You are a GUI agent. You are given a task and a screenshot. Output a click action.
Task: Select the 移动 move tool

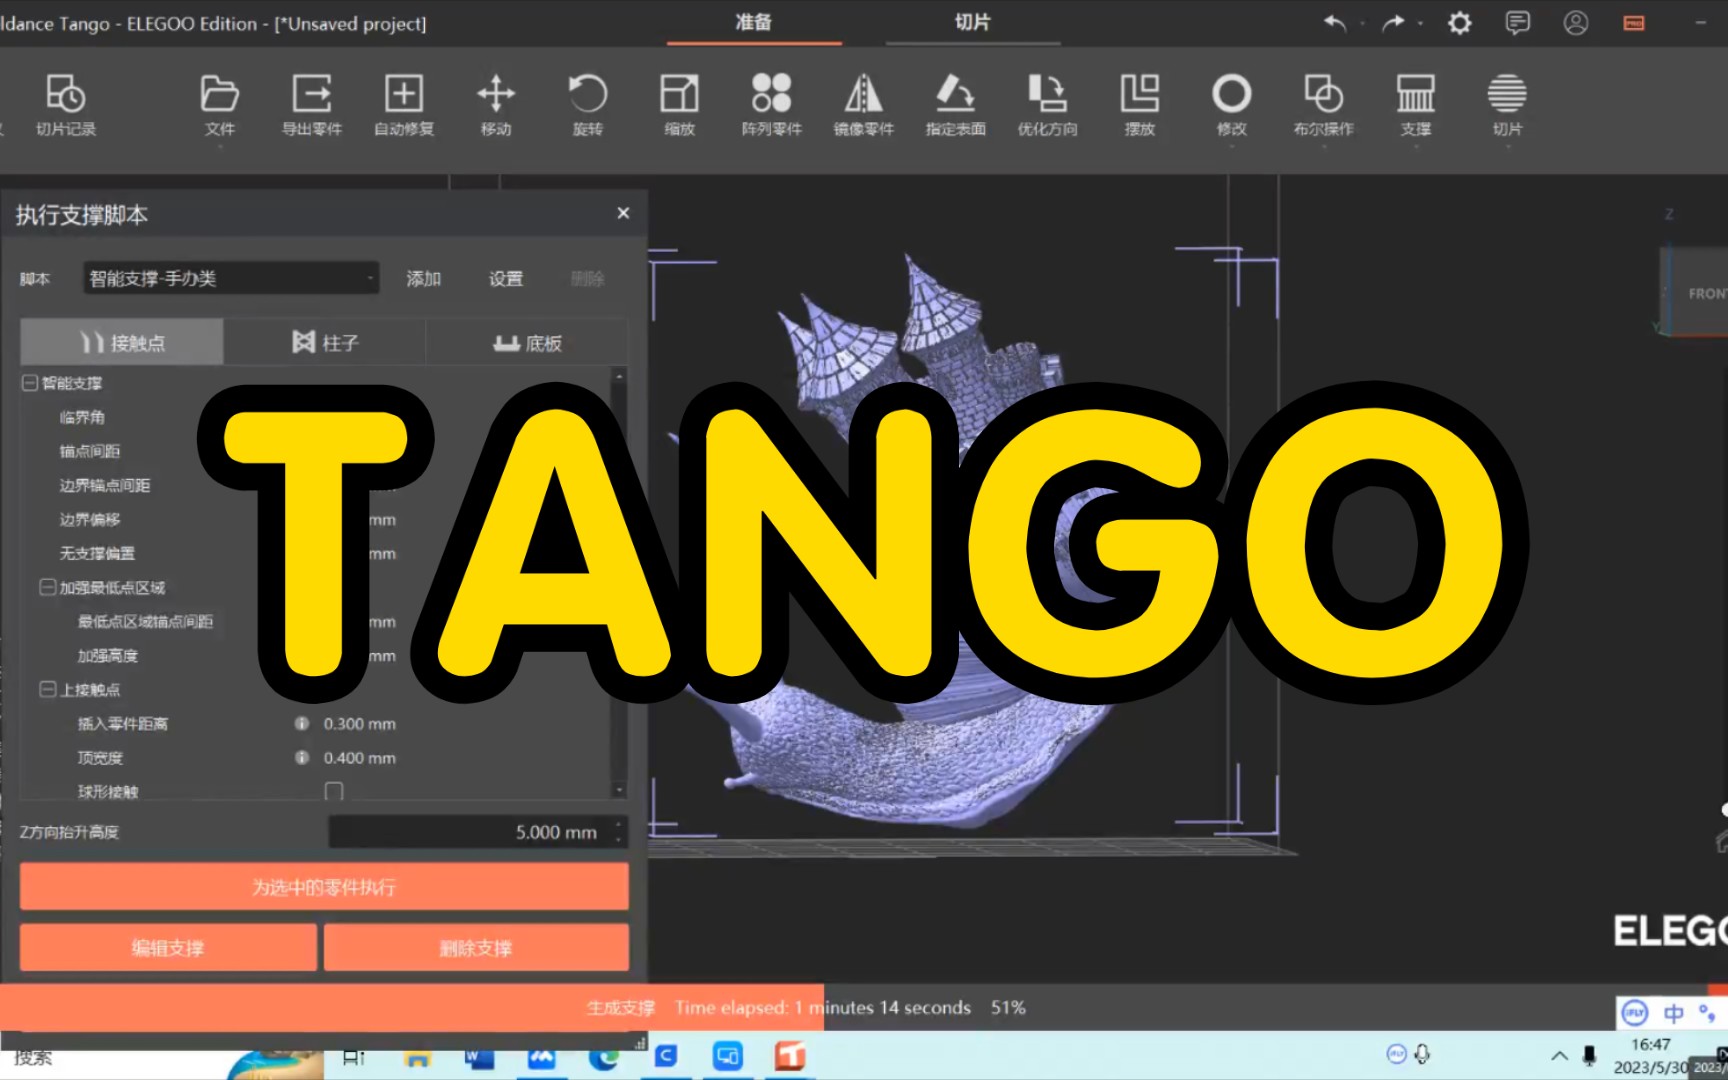(496, 105)
